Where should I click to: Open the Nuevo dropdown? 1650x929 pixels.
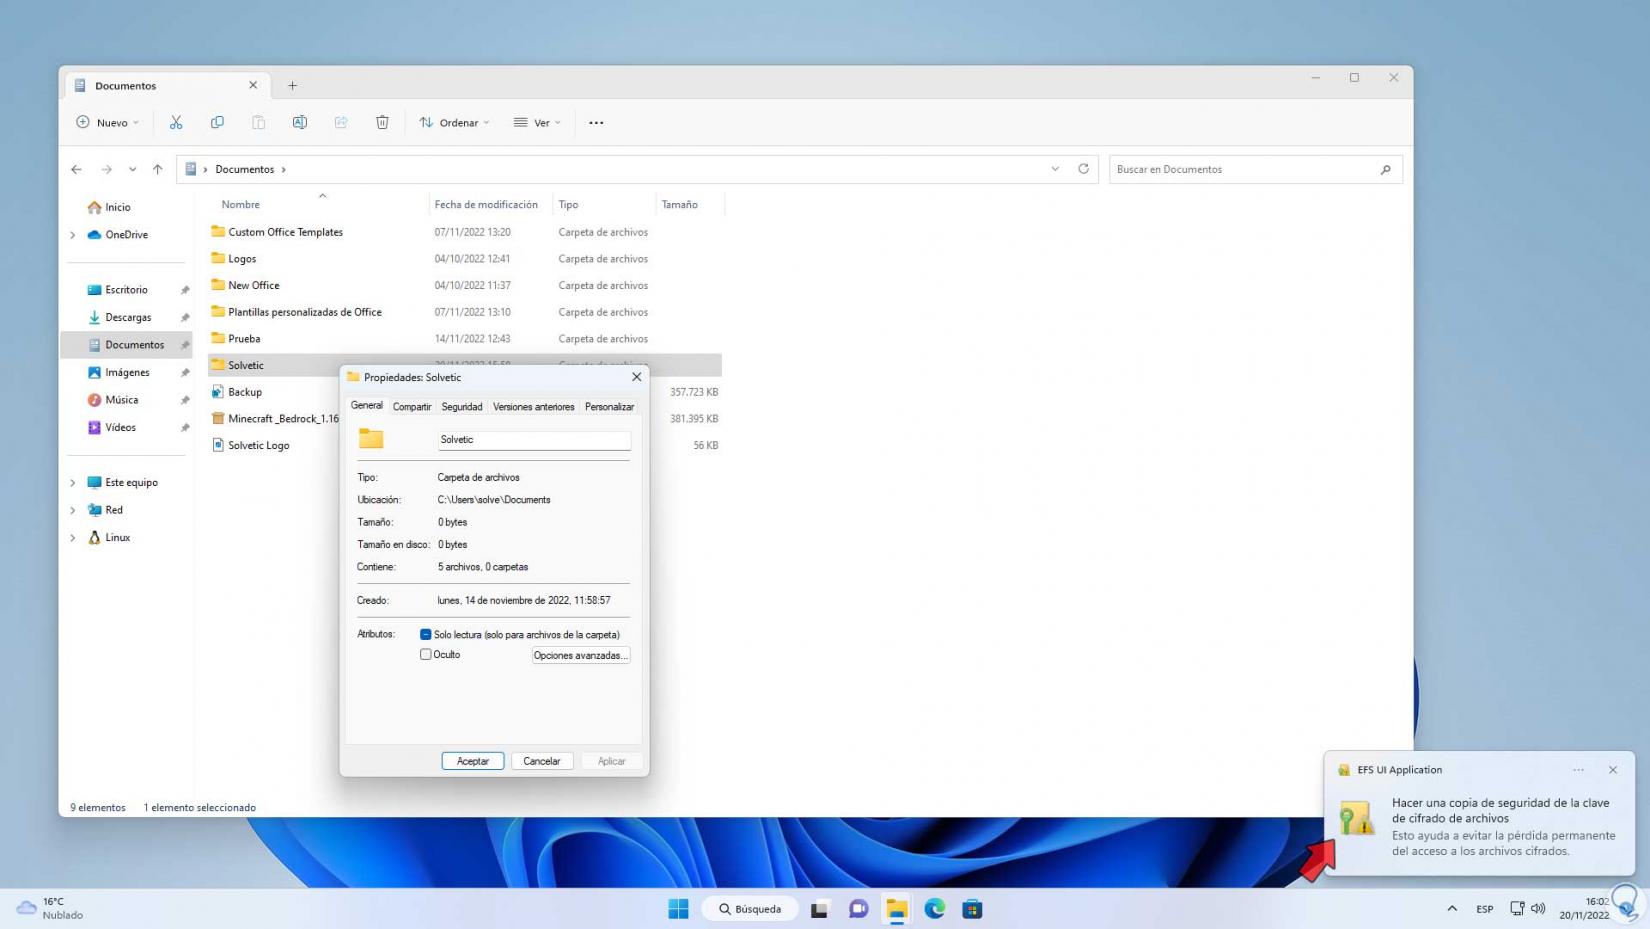[108, 122]
